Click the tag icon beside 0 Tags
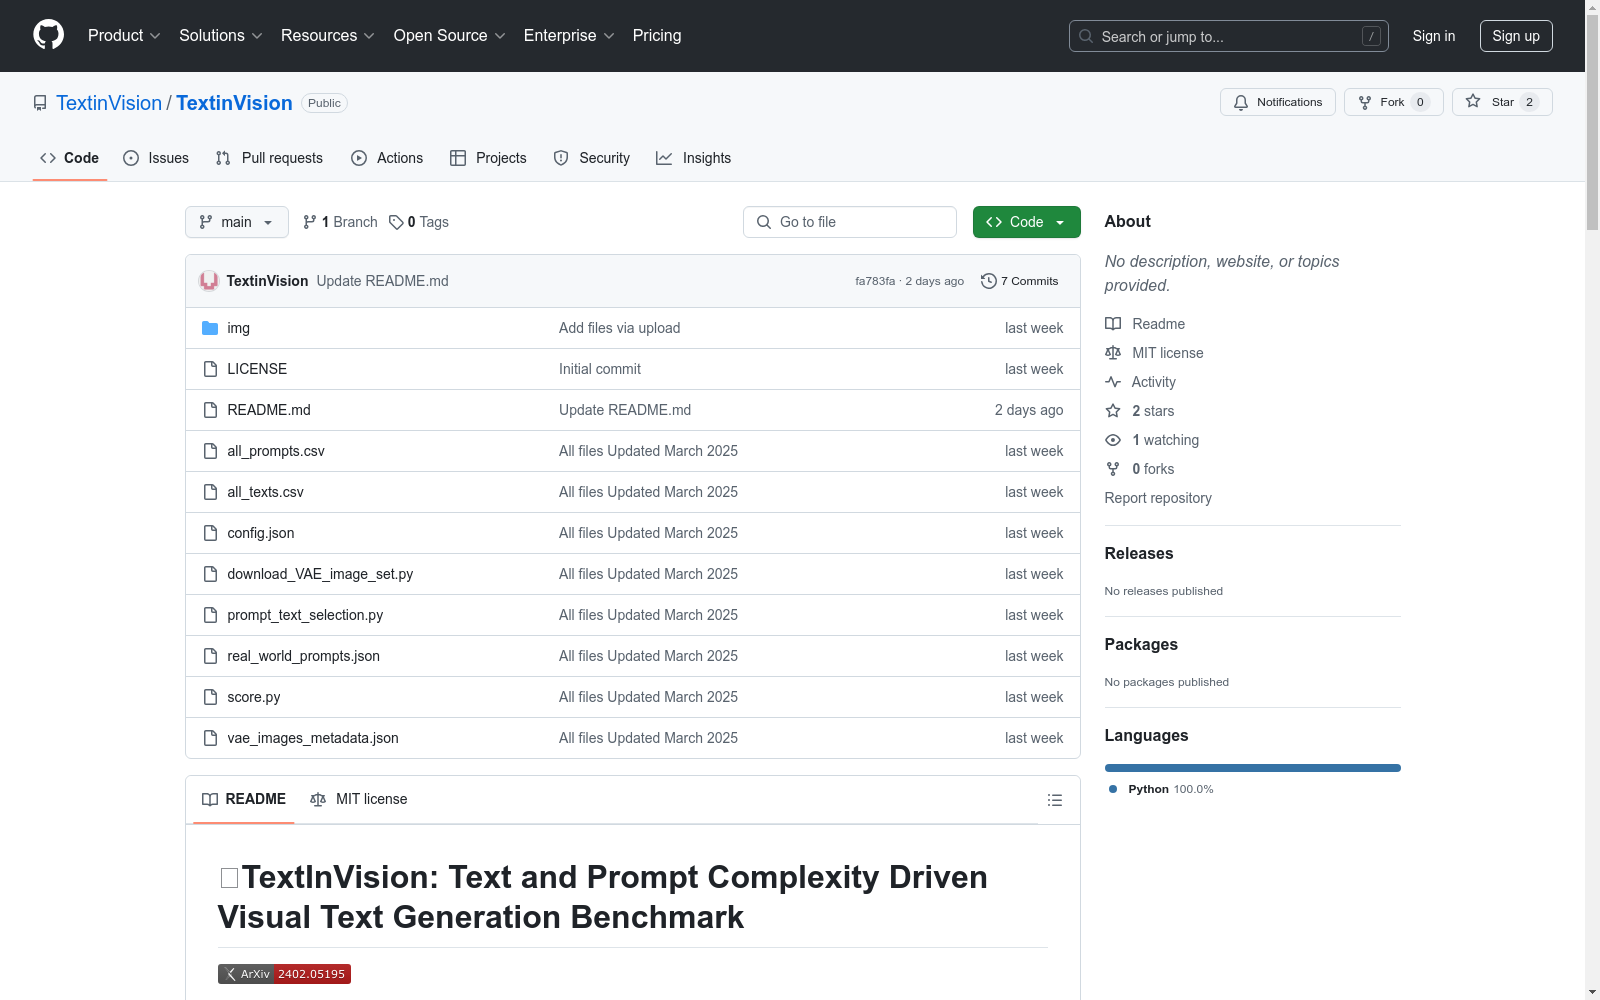 click(396, 222)
